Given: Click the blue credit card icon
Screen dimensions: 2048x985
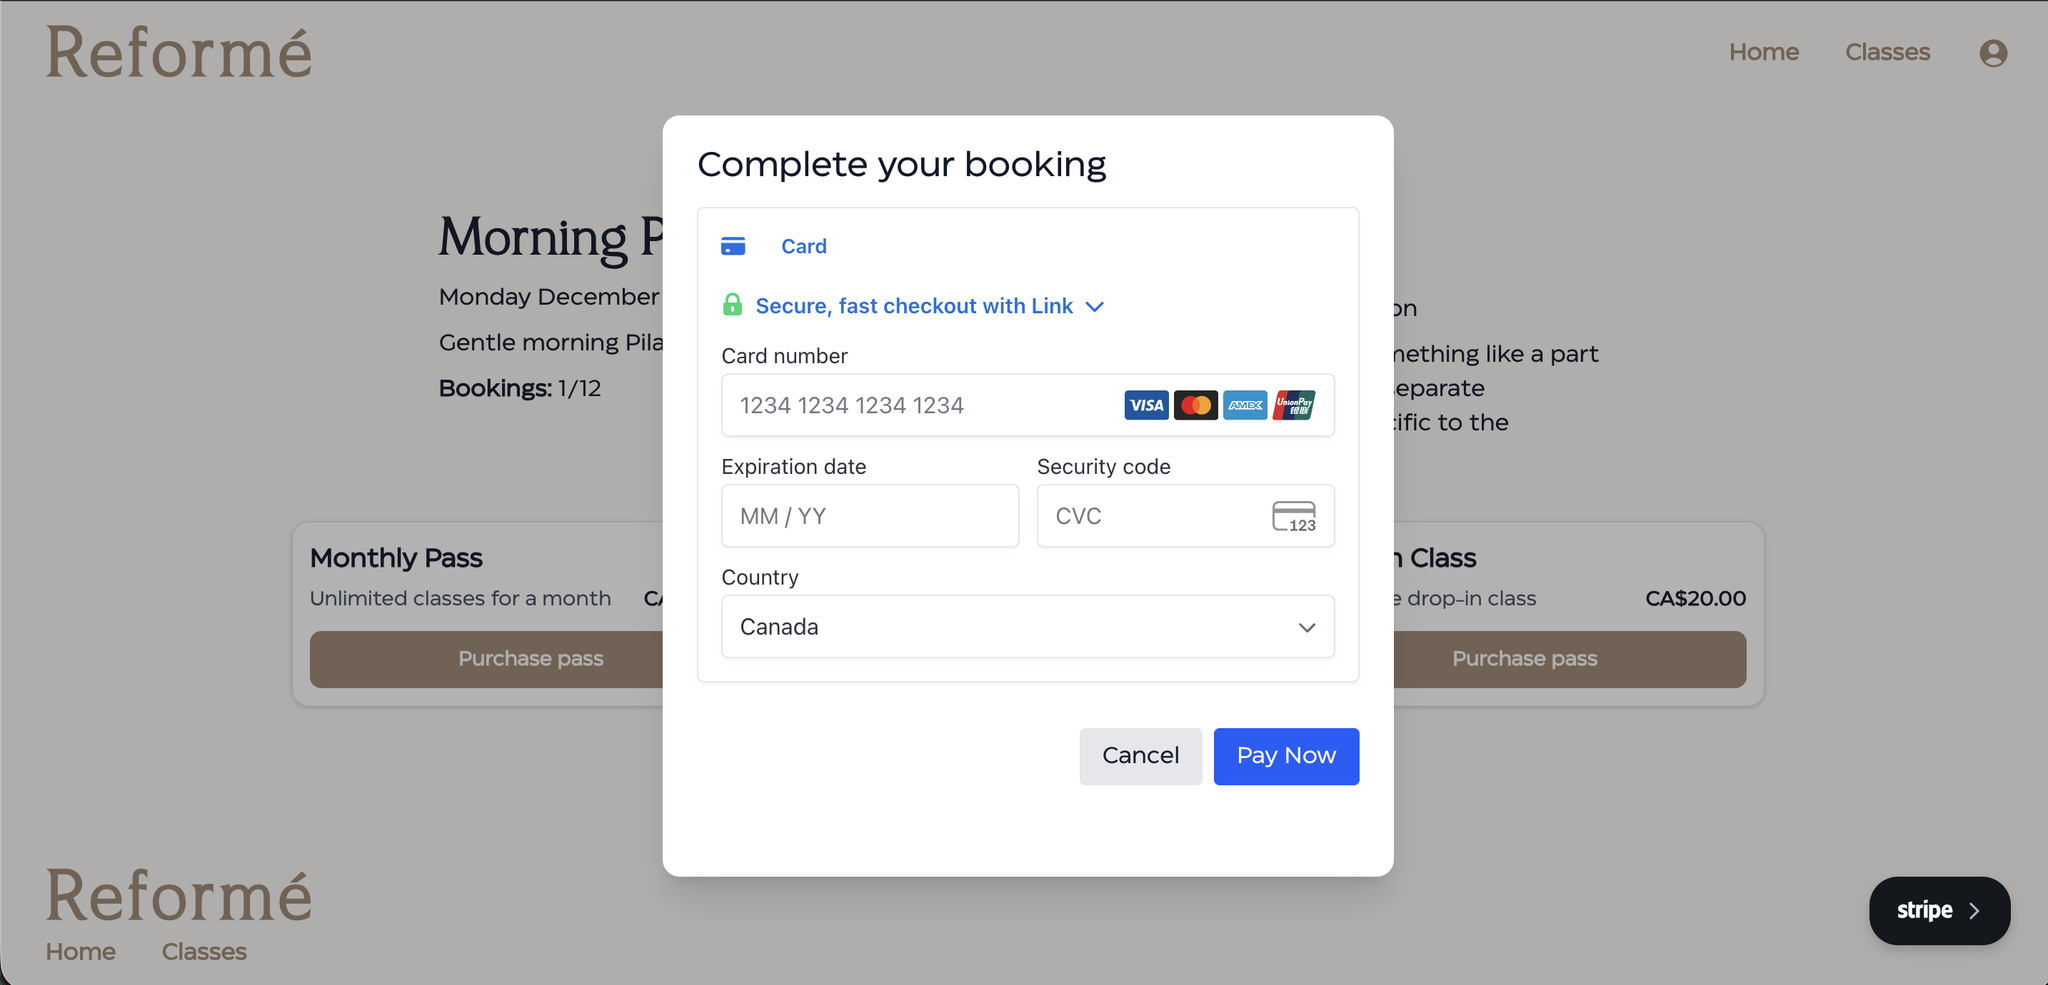Looking at the screenshot, I should tap(733, 246).
